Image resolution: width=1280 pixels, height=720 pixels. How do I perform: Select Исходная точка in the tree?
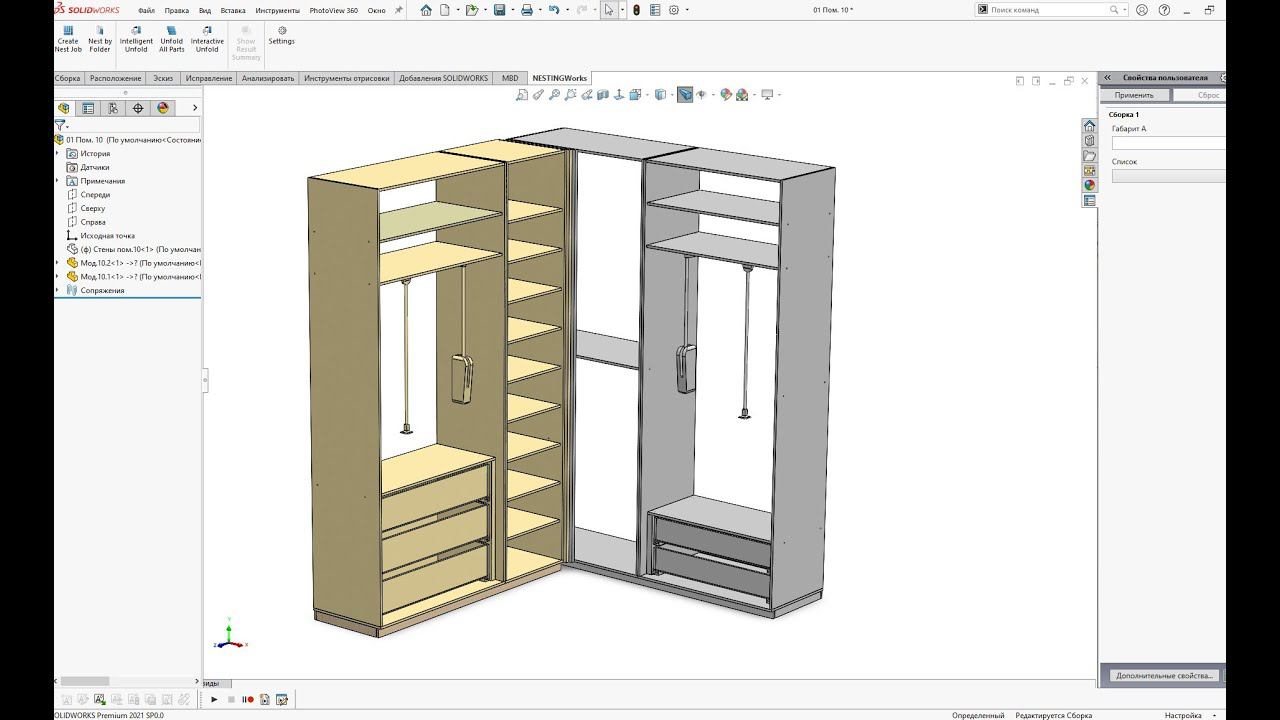[x=107, y=236]
